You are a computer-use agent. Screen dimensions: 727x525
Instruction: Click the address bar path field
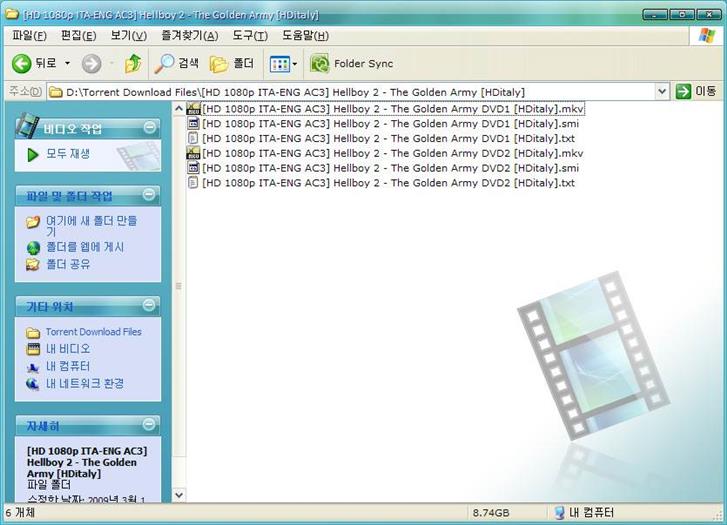point(352,92)
